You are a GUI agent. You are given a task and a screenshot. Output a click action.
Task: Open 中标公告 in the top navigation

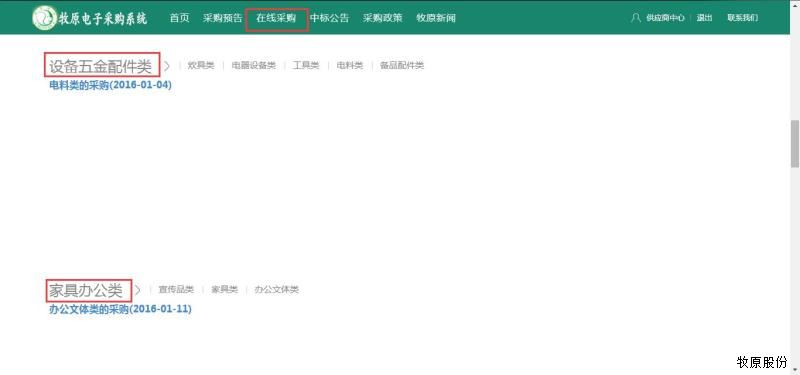tap(330, 18)
